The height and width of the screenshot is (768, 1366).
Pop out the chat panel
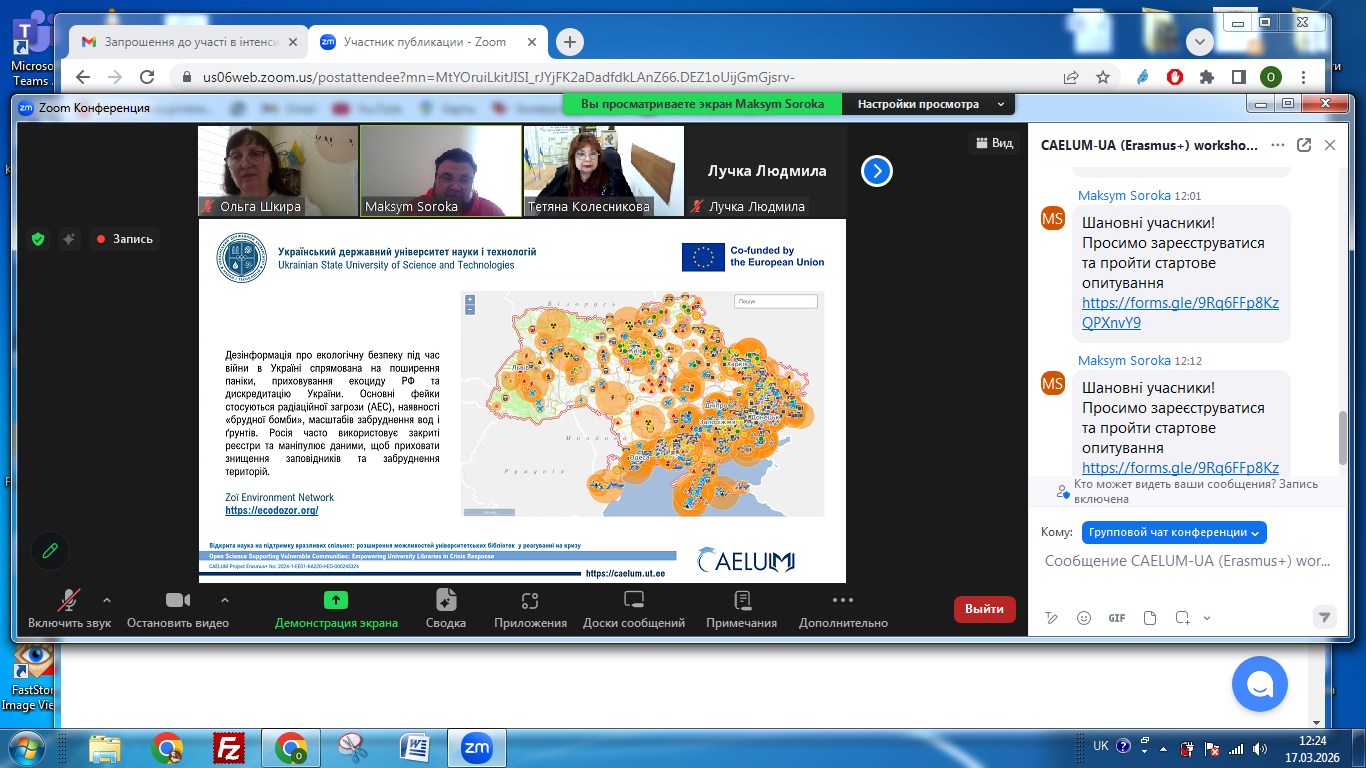[1304, 145]
